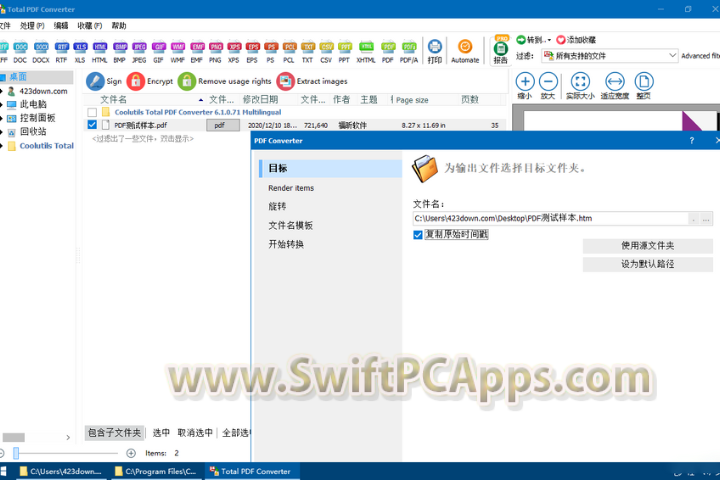
Task: Open 编辑 menu
Action: click(61, 26)
